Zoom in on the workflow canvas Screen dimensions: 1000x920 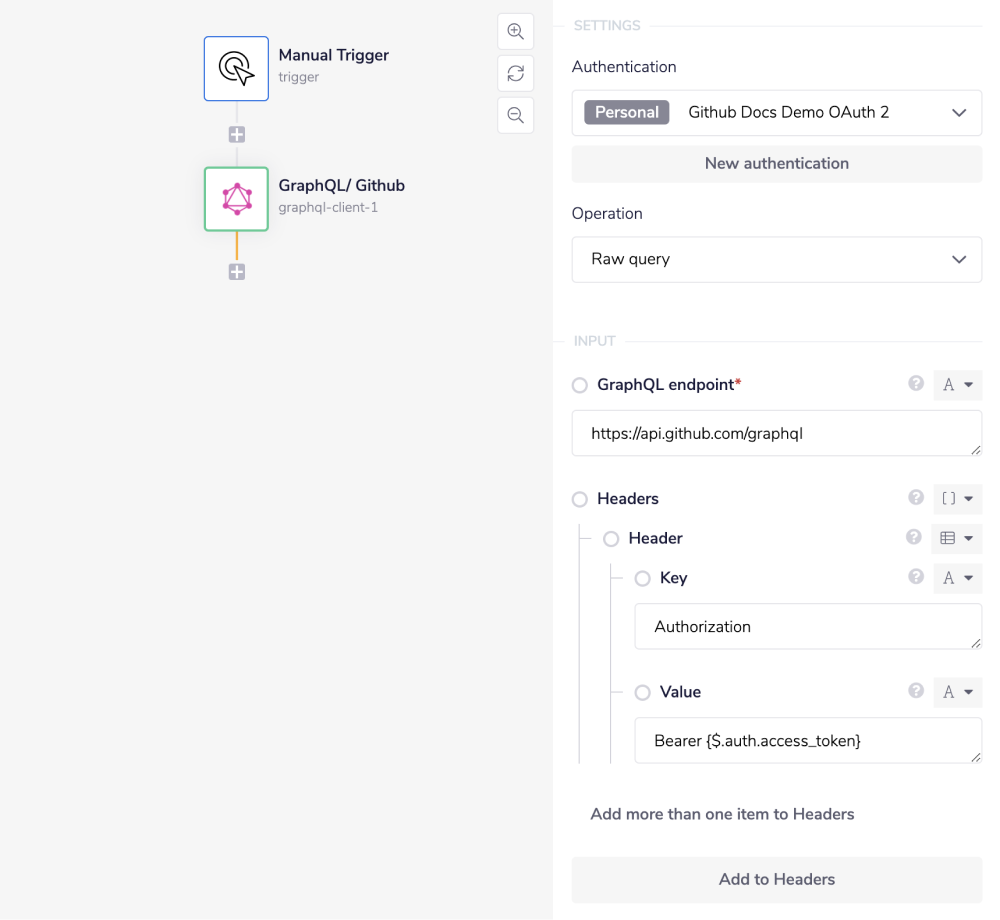(x=515, y=31)
